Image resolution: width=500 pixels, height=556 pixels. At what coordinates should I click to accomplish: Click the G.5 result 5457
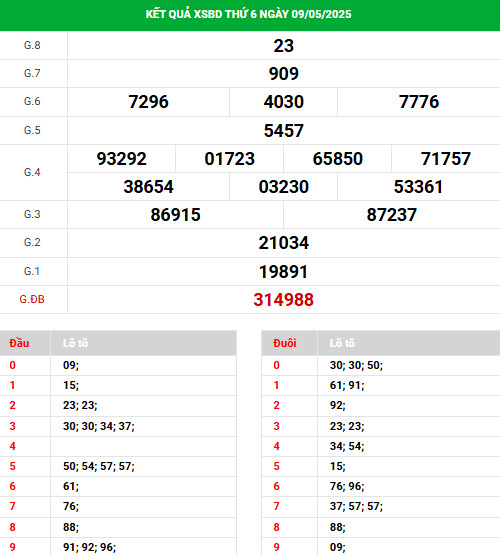284,130
